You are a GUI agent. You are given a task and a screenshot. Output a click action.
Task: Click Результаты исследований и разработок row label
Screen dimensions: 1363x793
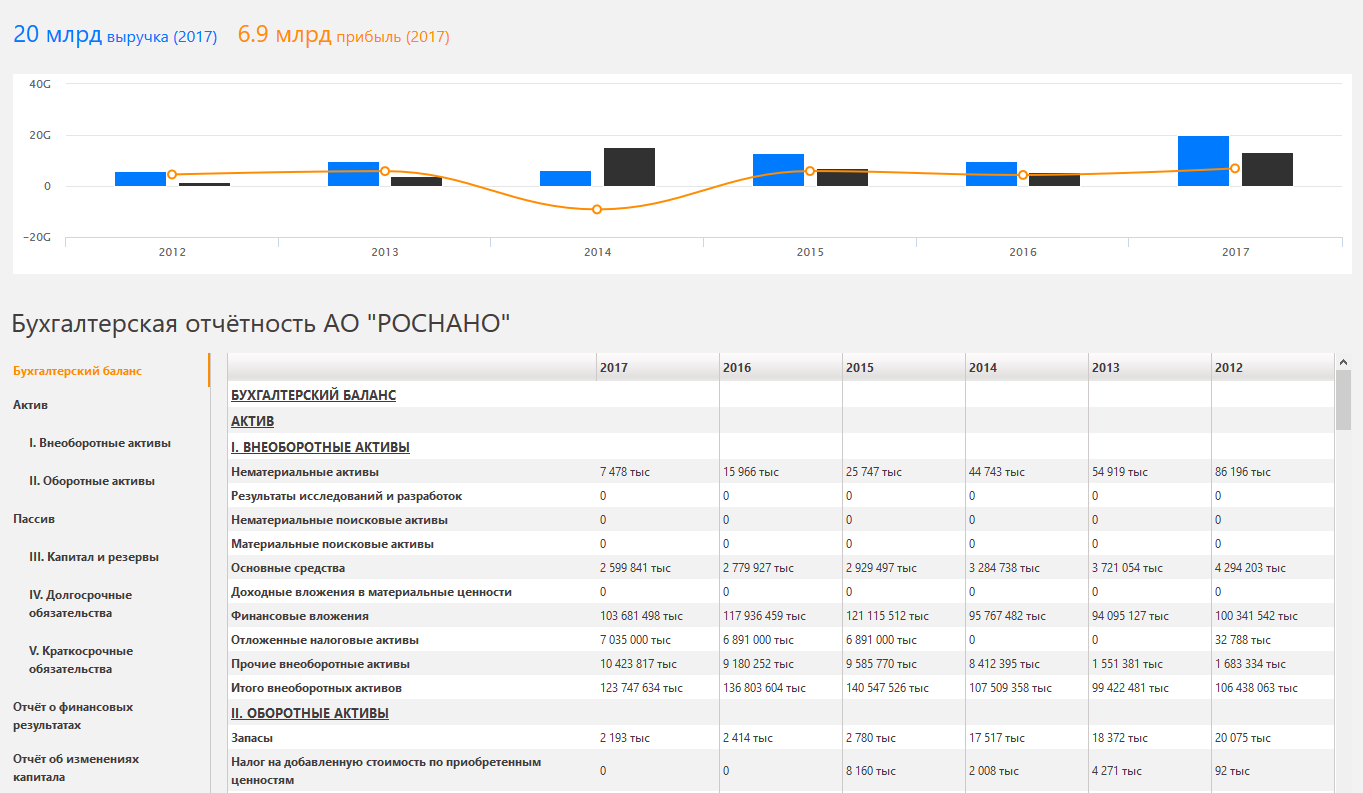point(346,496)
